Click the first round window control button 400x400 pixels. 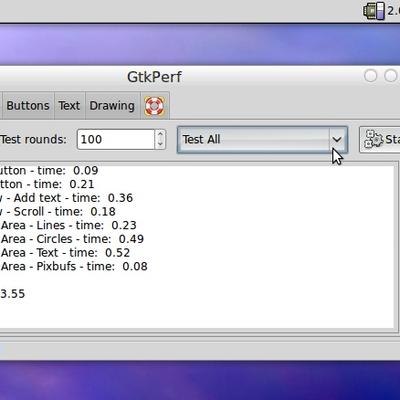tap(370, 76)
